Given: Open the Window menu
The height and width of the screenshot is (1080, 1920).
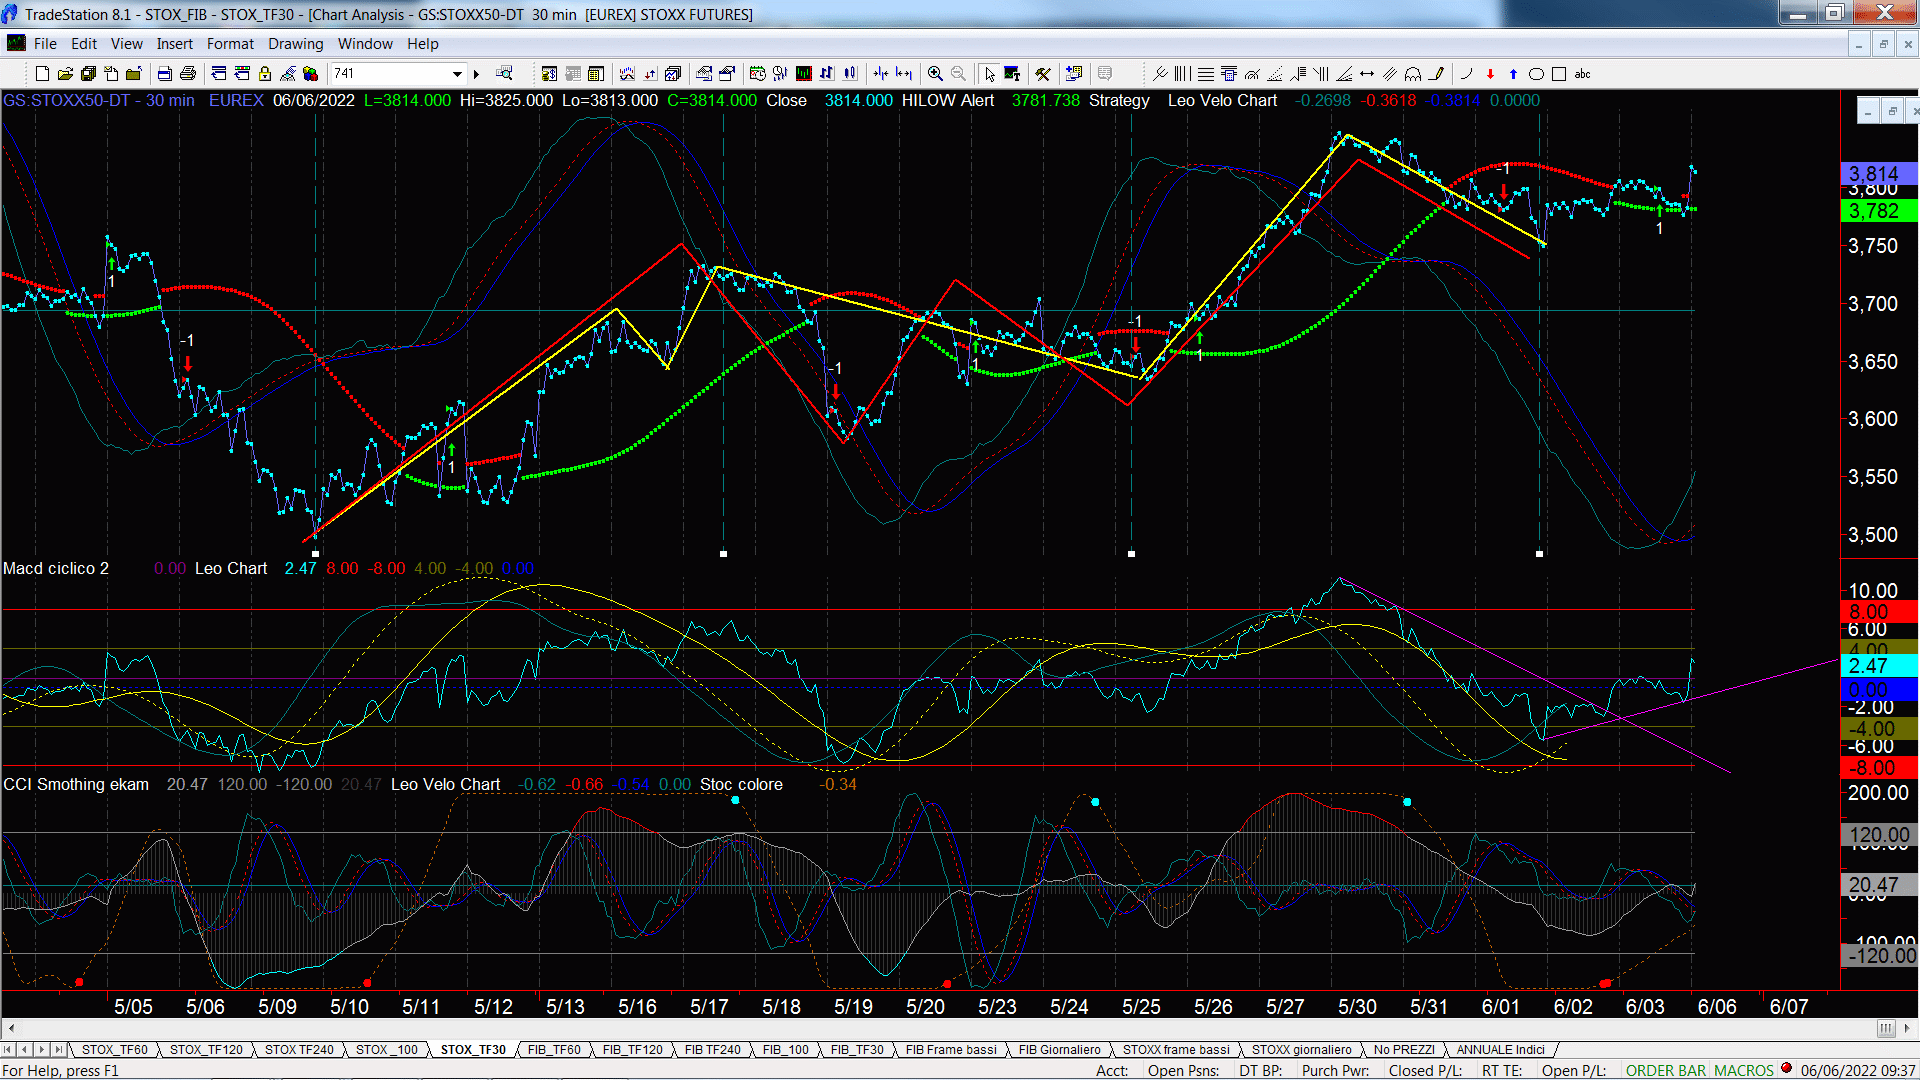Looking at the screenshot, I should [365, 44].
